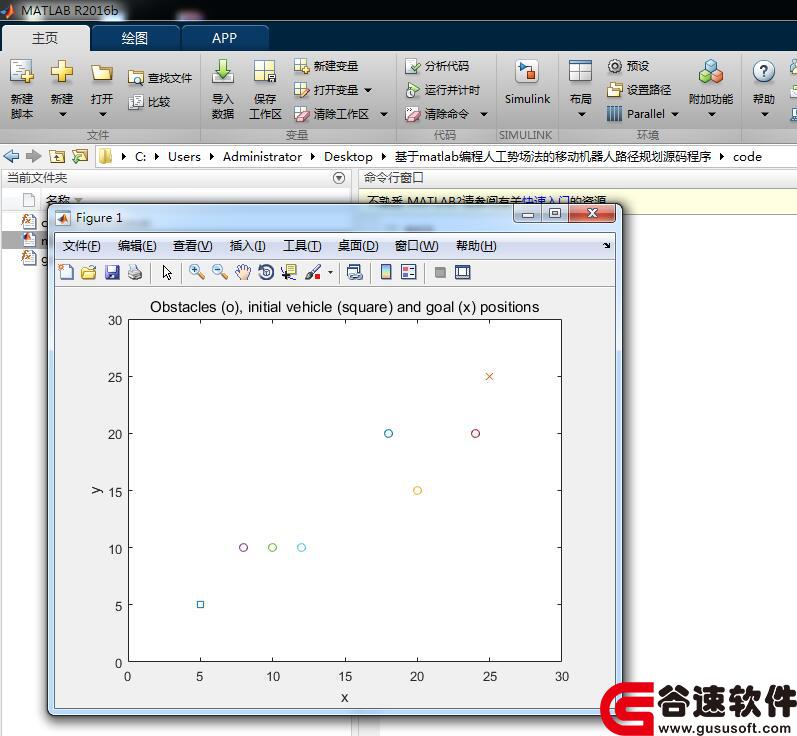The image size is (797, 736).
Task: Click the New Script (新建脚本) icon
Action: click(22, 72)
